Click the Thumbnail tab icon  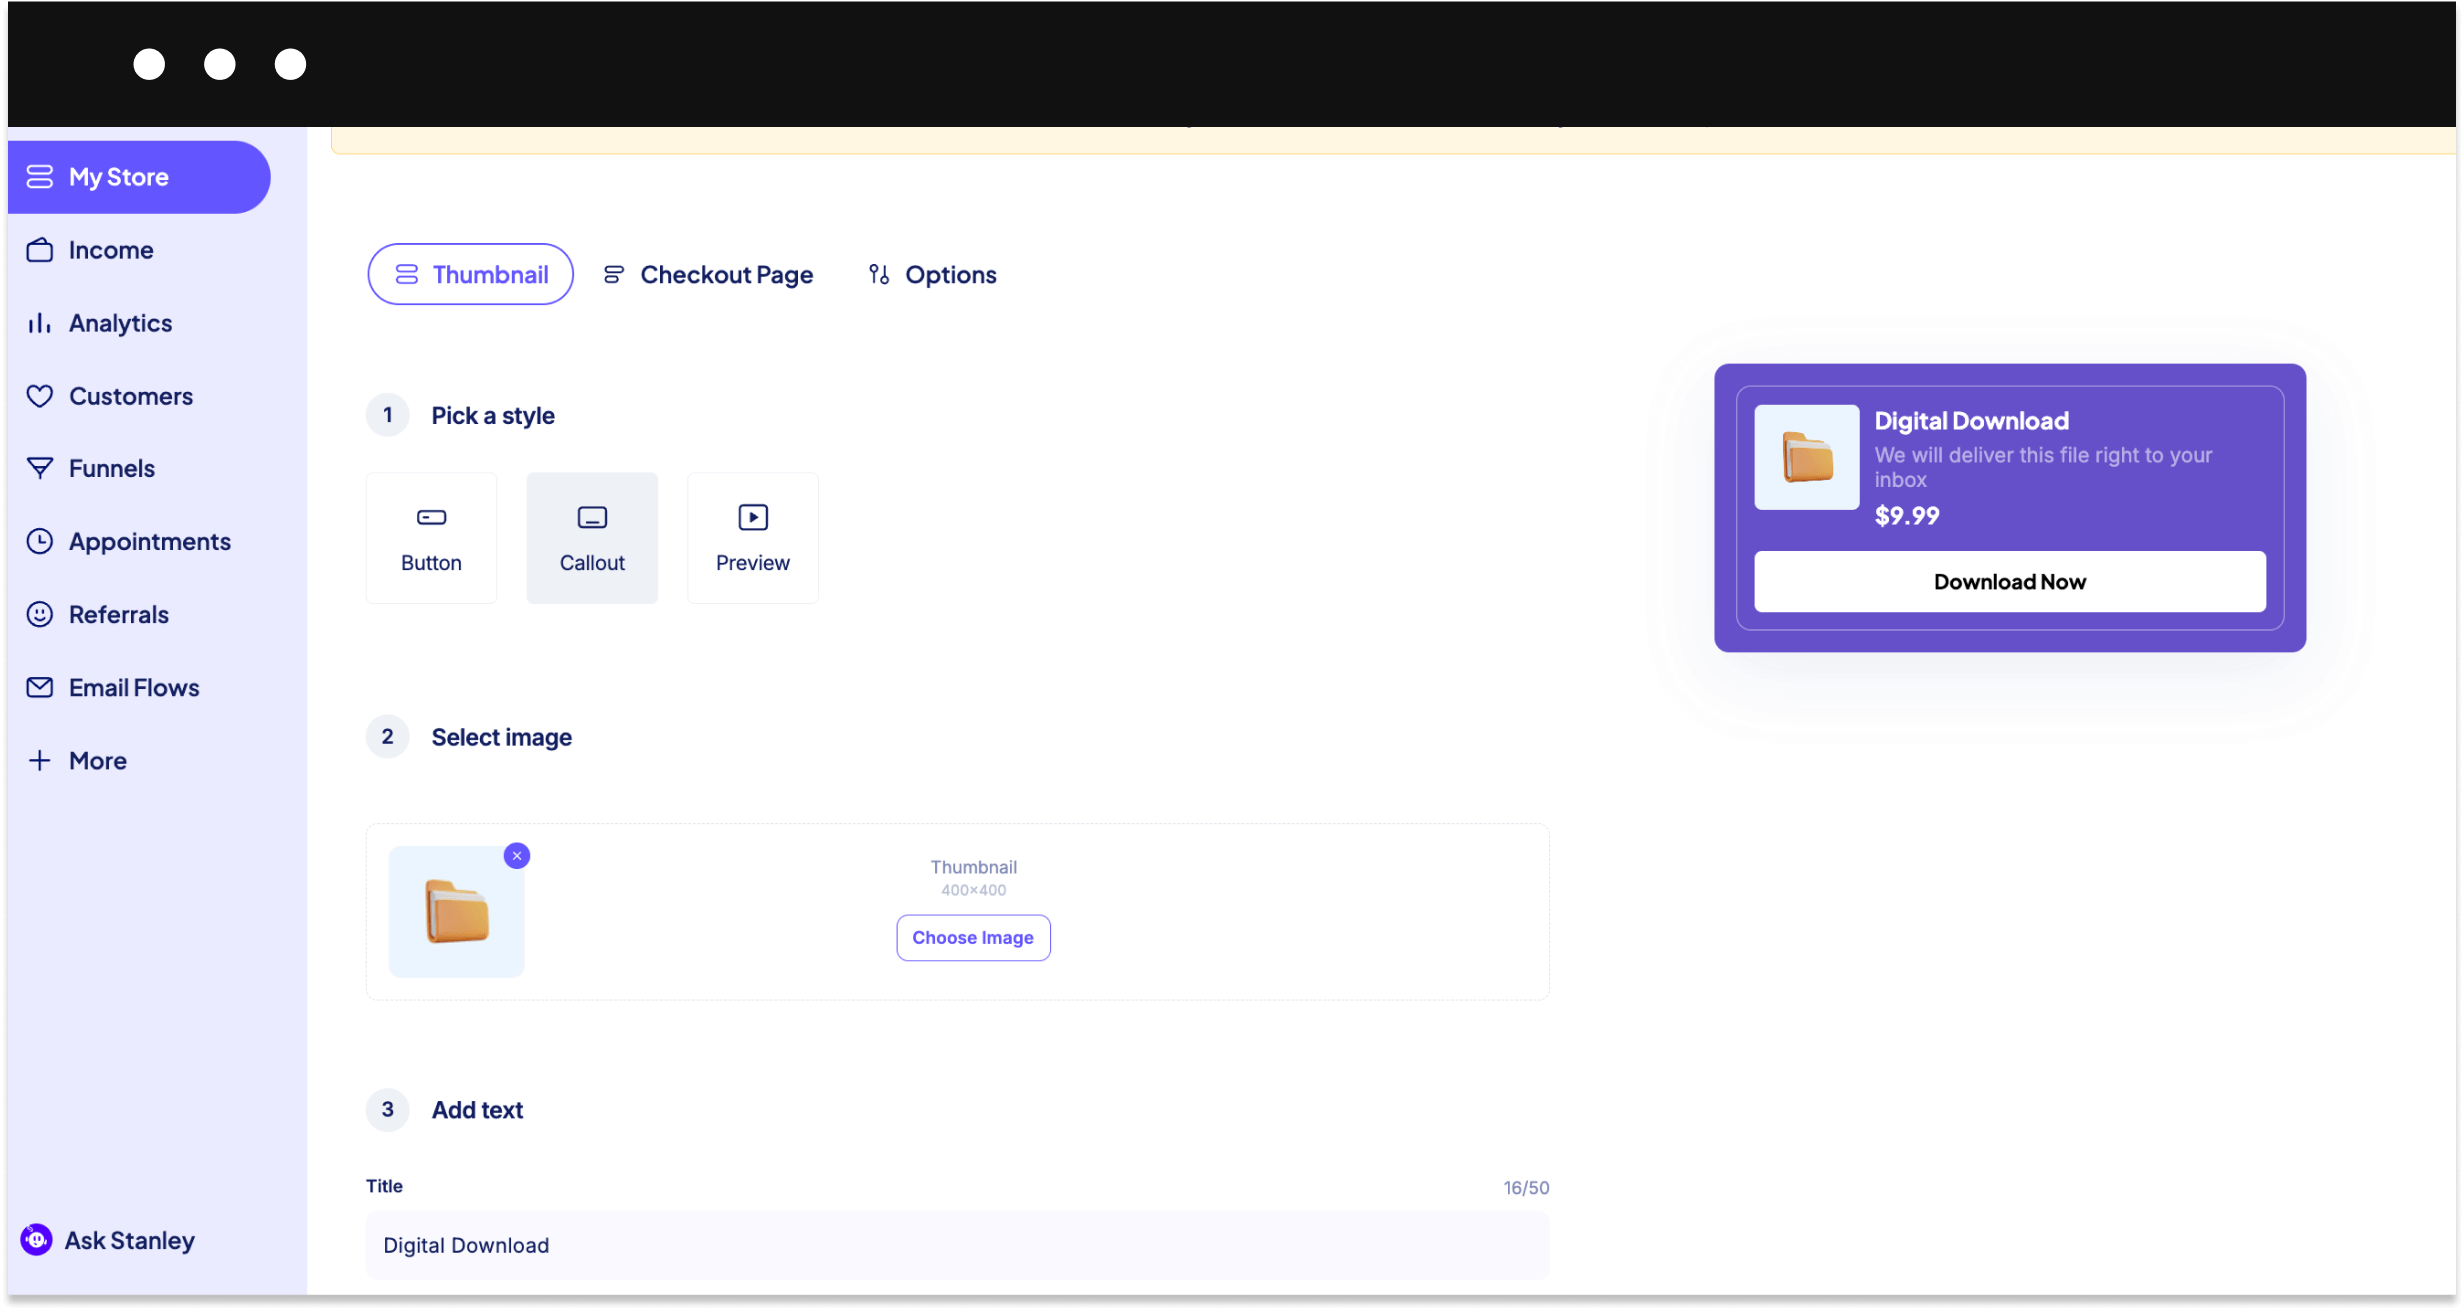click(403, 274)
